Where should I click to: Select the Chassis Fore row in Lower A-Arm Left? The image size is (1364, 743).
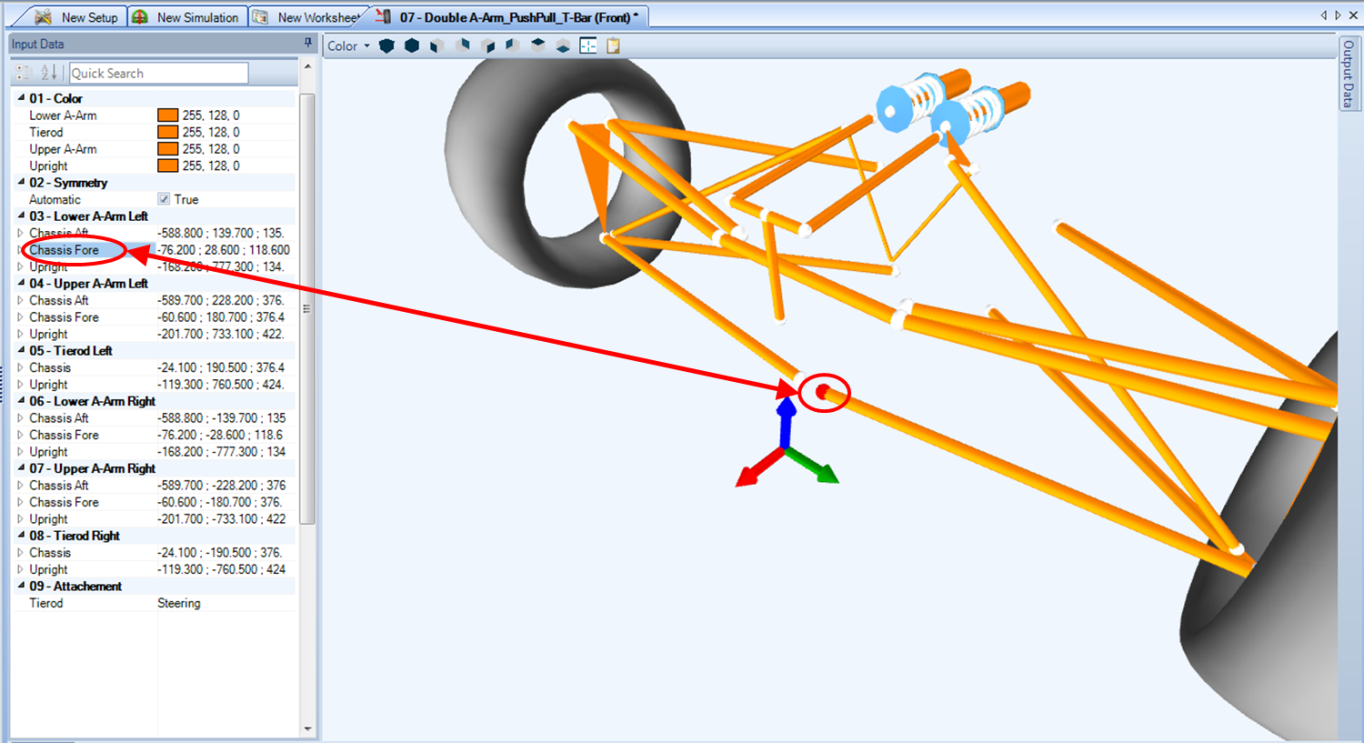pos(155,250)
